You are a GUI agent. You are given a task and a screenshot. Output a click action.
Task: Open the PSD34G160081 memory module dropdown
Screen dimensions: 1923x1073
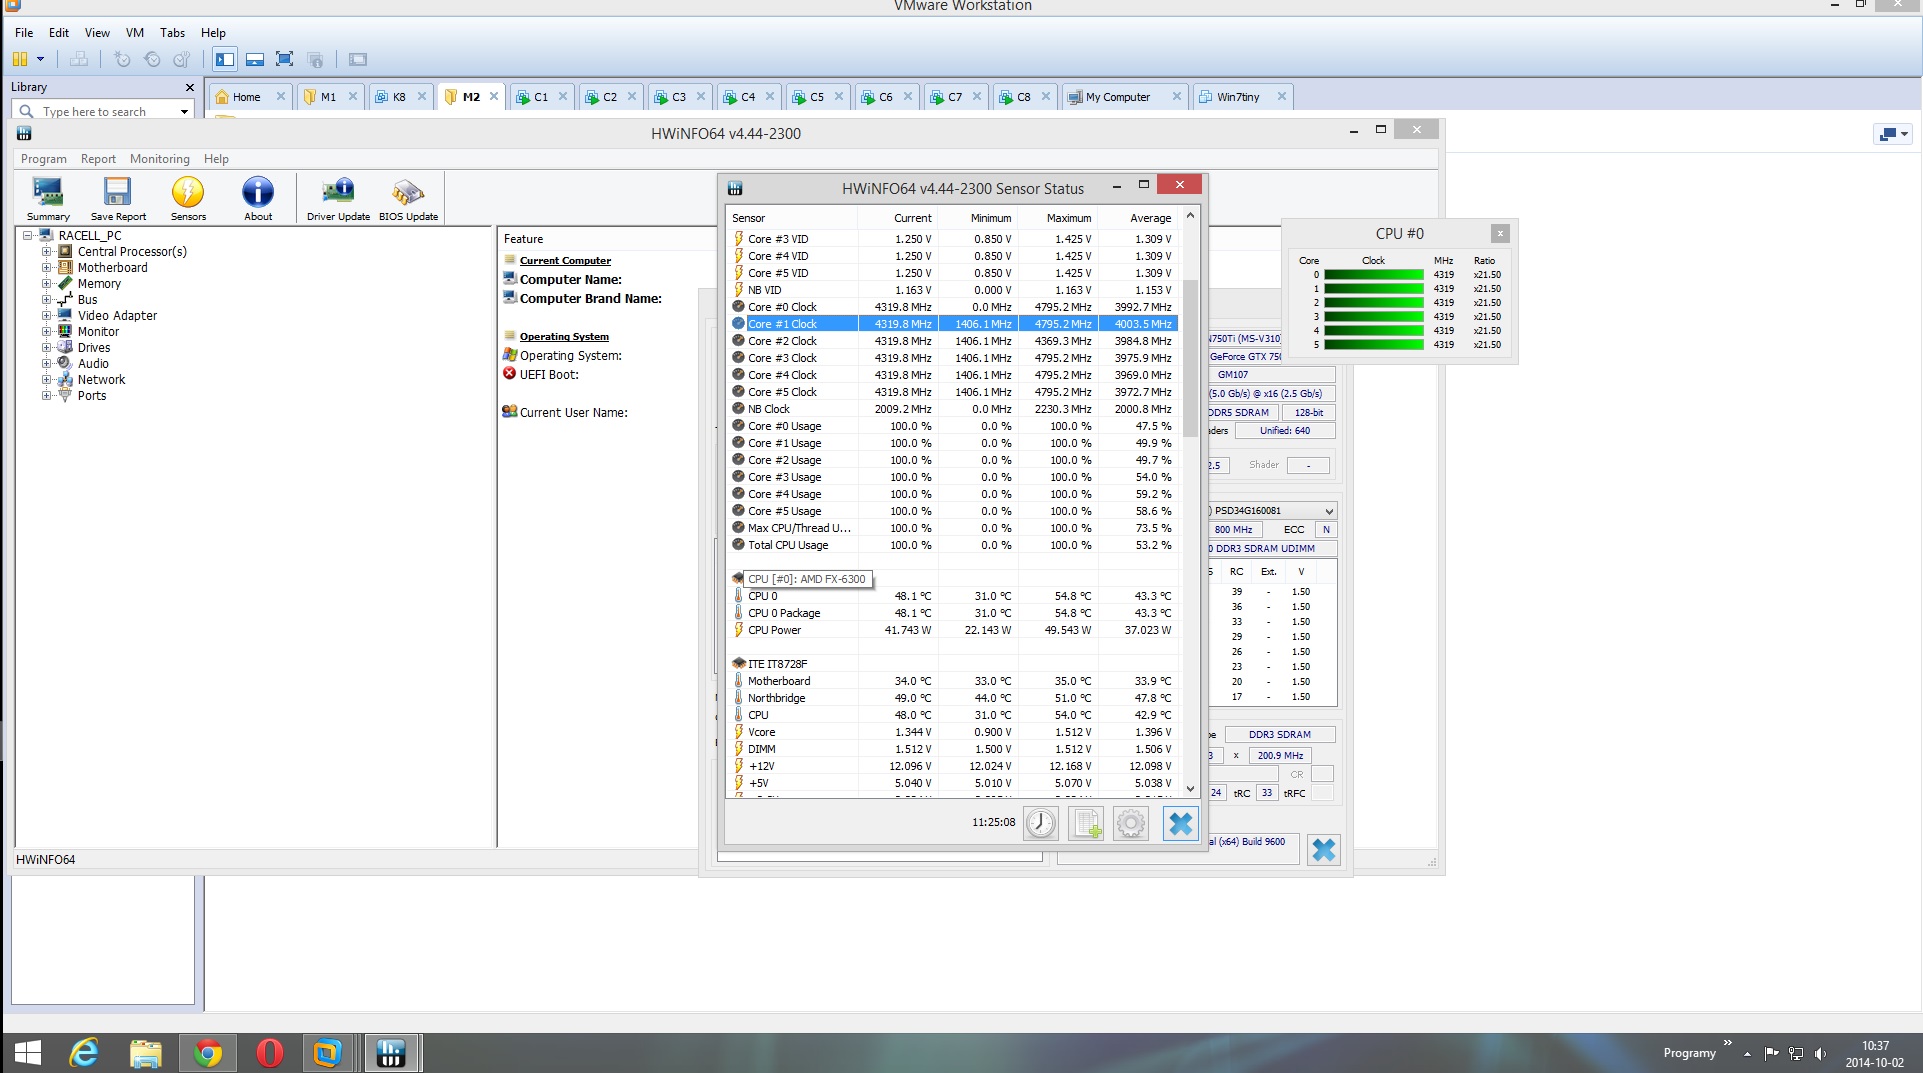point(1328,511)
